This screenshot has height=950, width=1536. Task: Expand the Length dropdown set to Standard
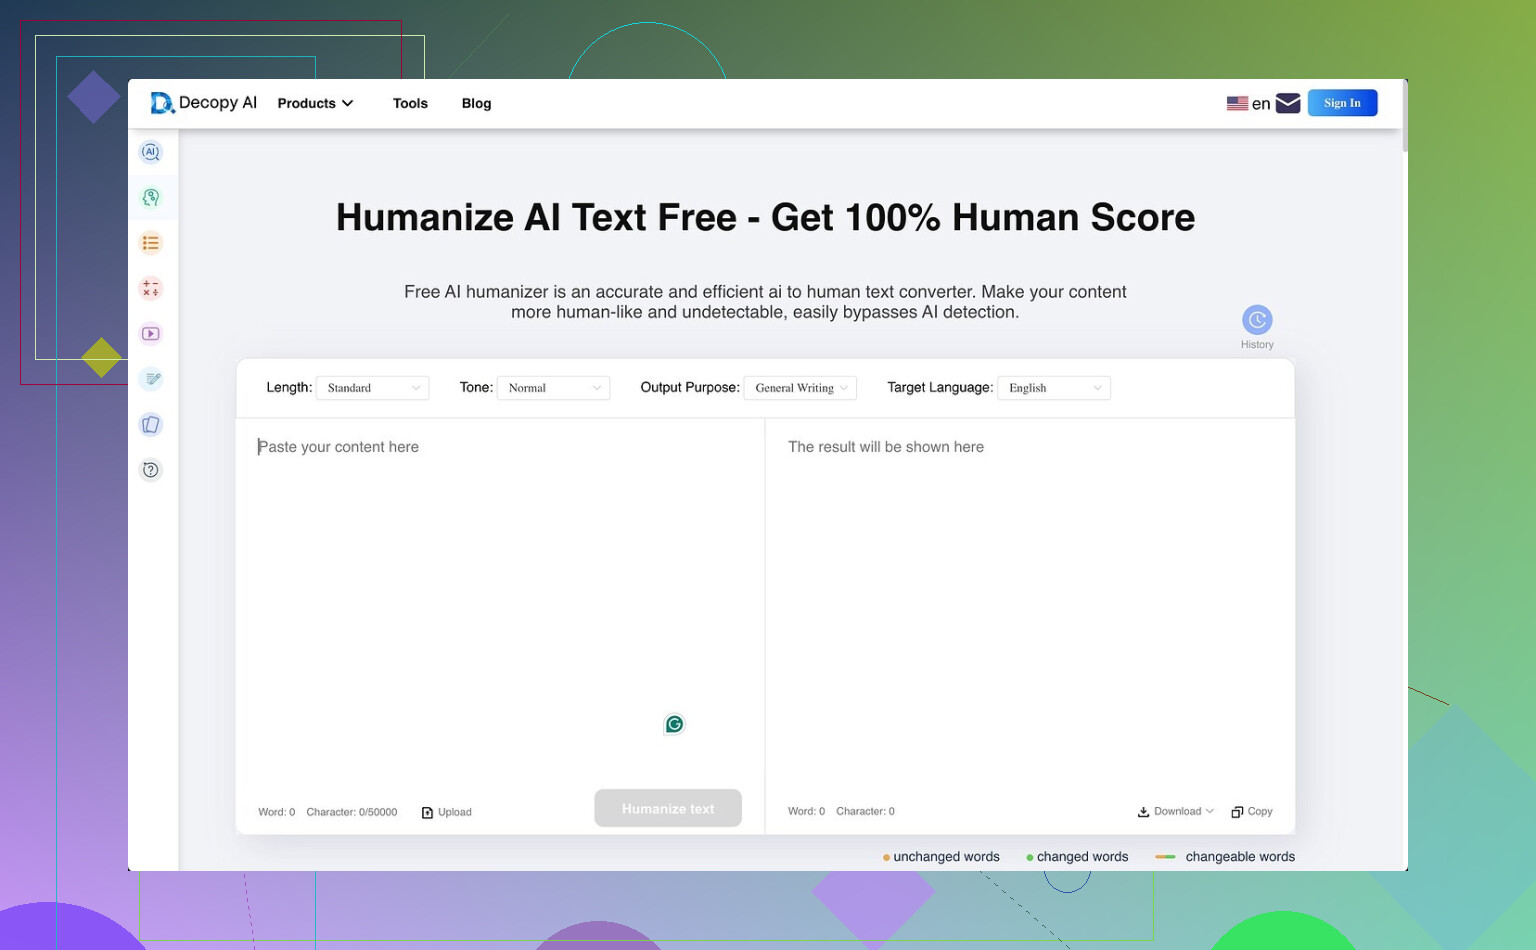(373, 388)
